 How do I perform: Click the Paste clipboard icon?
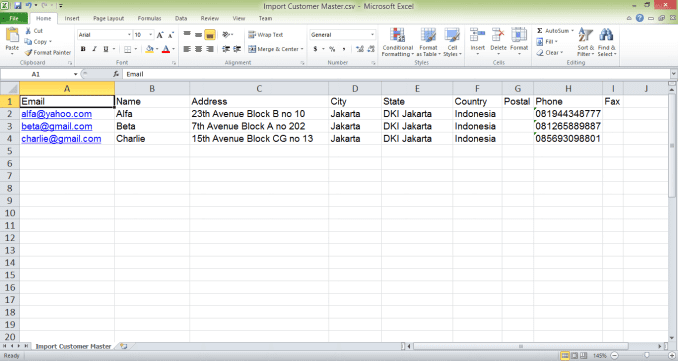click(12, 35)
